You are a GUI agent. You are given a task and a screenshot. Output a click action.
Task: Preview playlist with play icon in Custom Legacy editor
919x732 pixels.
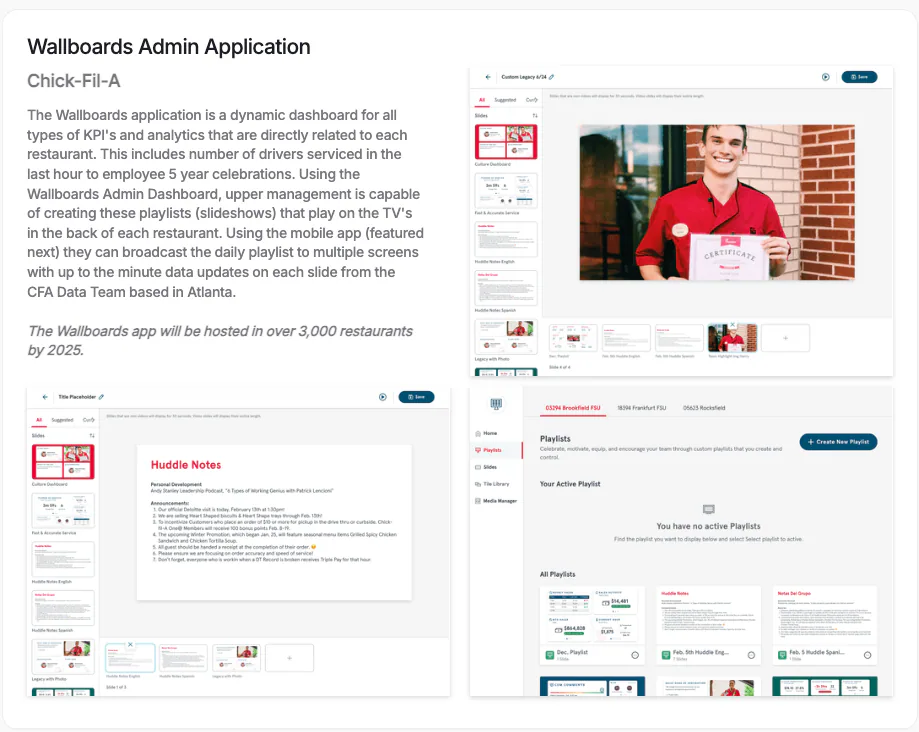tap(825, 77)
